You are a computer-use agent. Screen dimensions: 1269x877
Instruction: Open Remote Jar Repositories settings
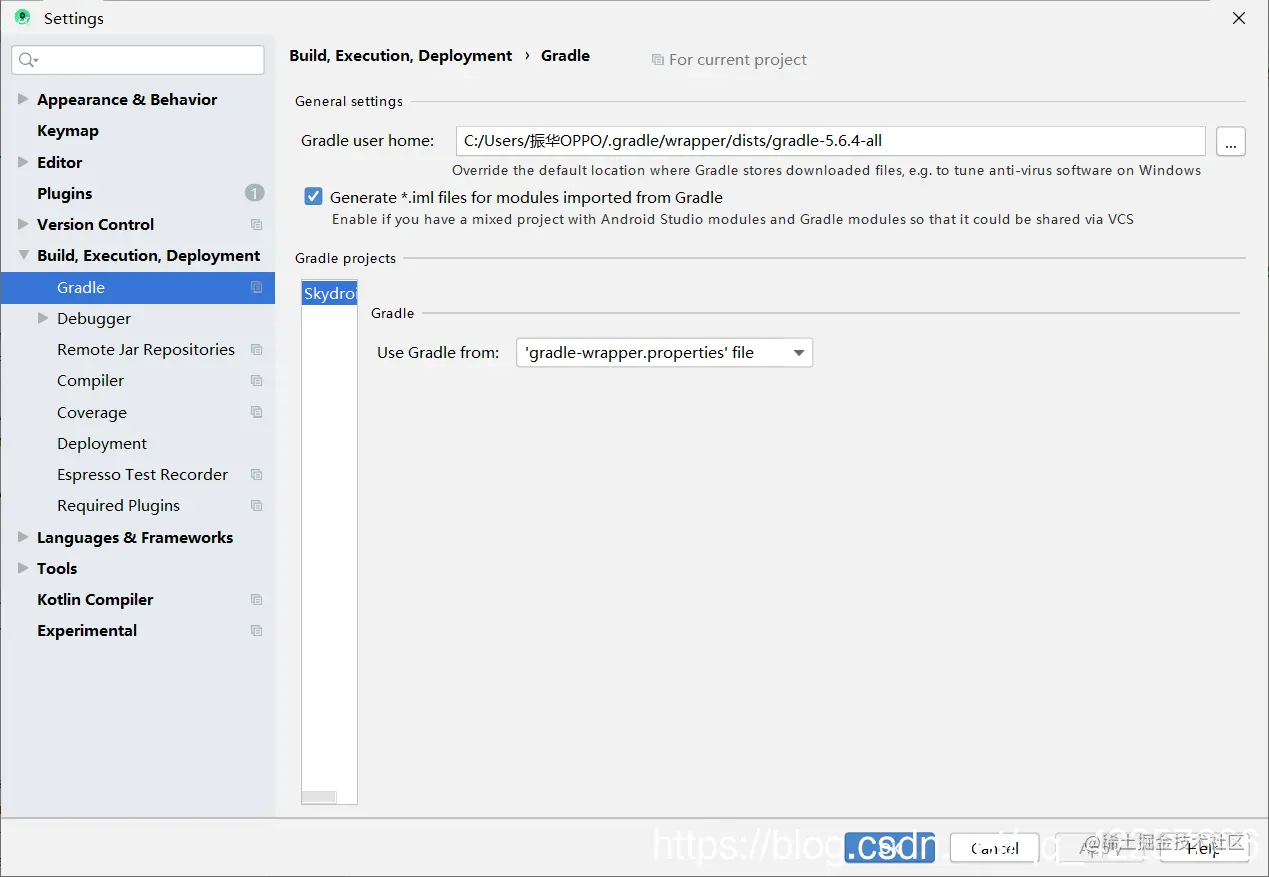tap(146, 350)
